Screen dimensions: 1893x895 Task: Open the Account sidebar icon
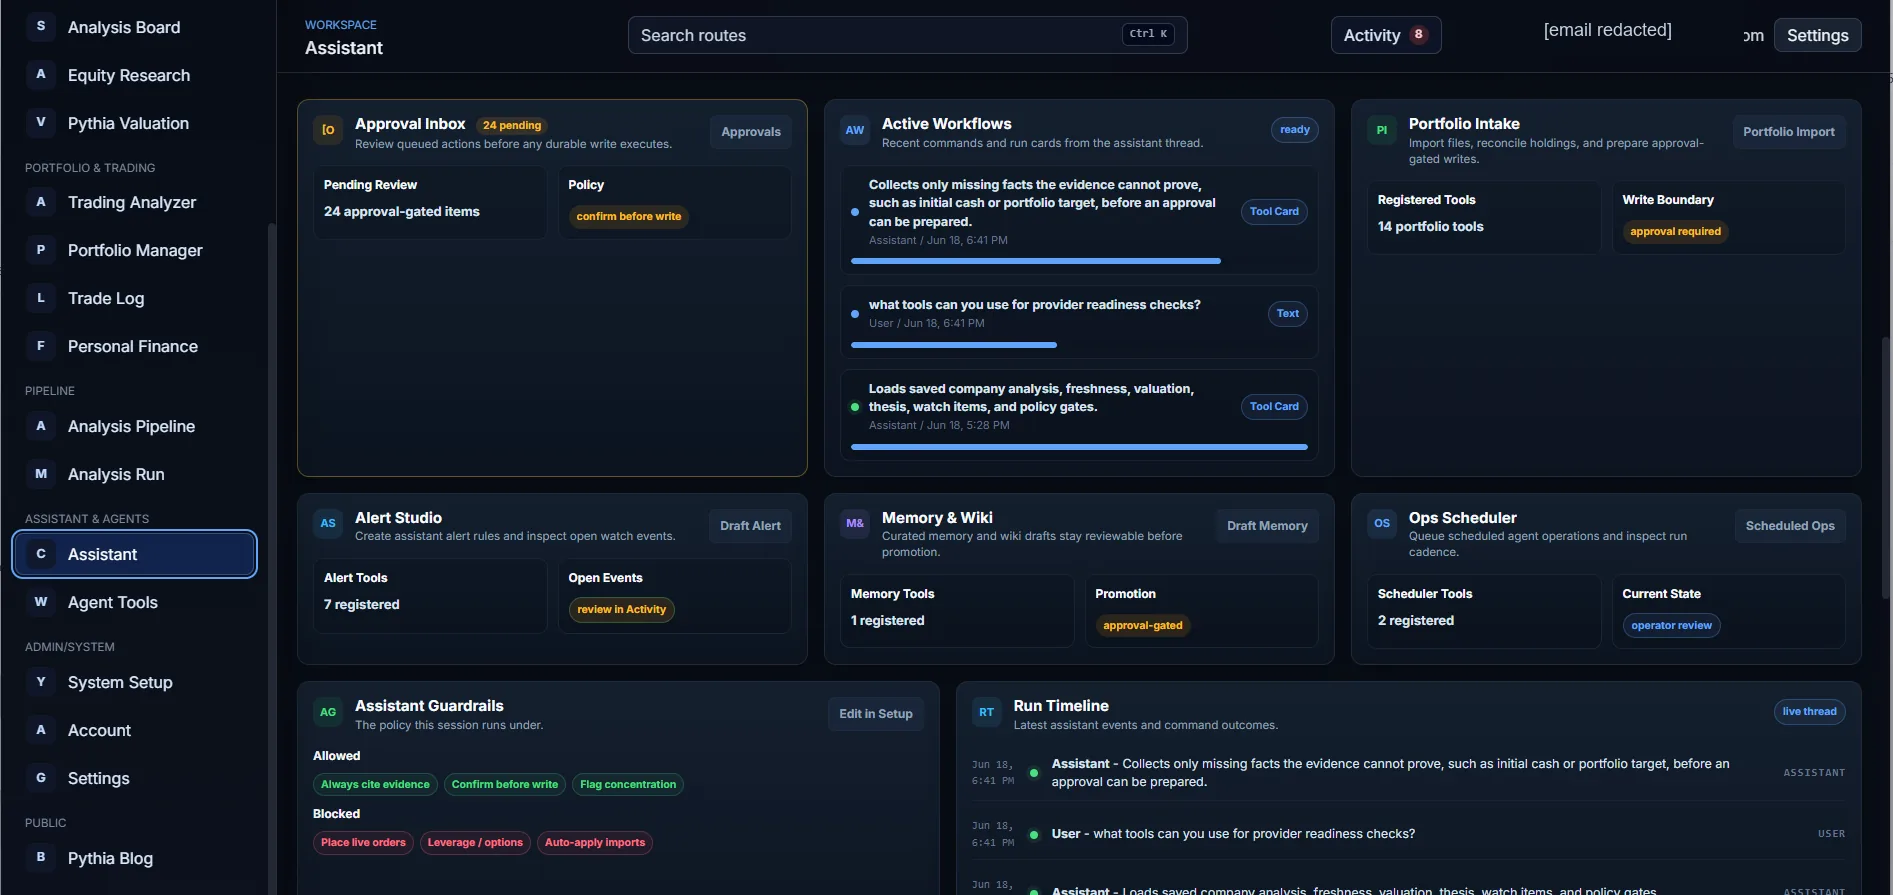tap(41, 730)
